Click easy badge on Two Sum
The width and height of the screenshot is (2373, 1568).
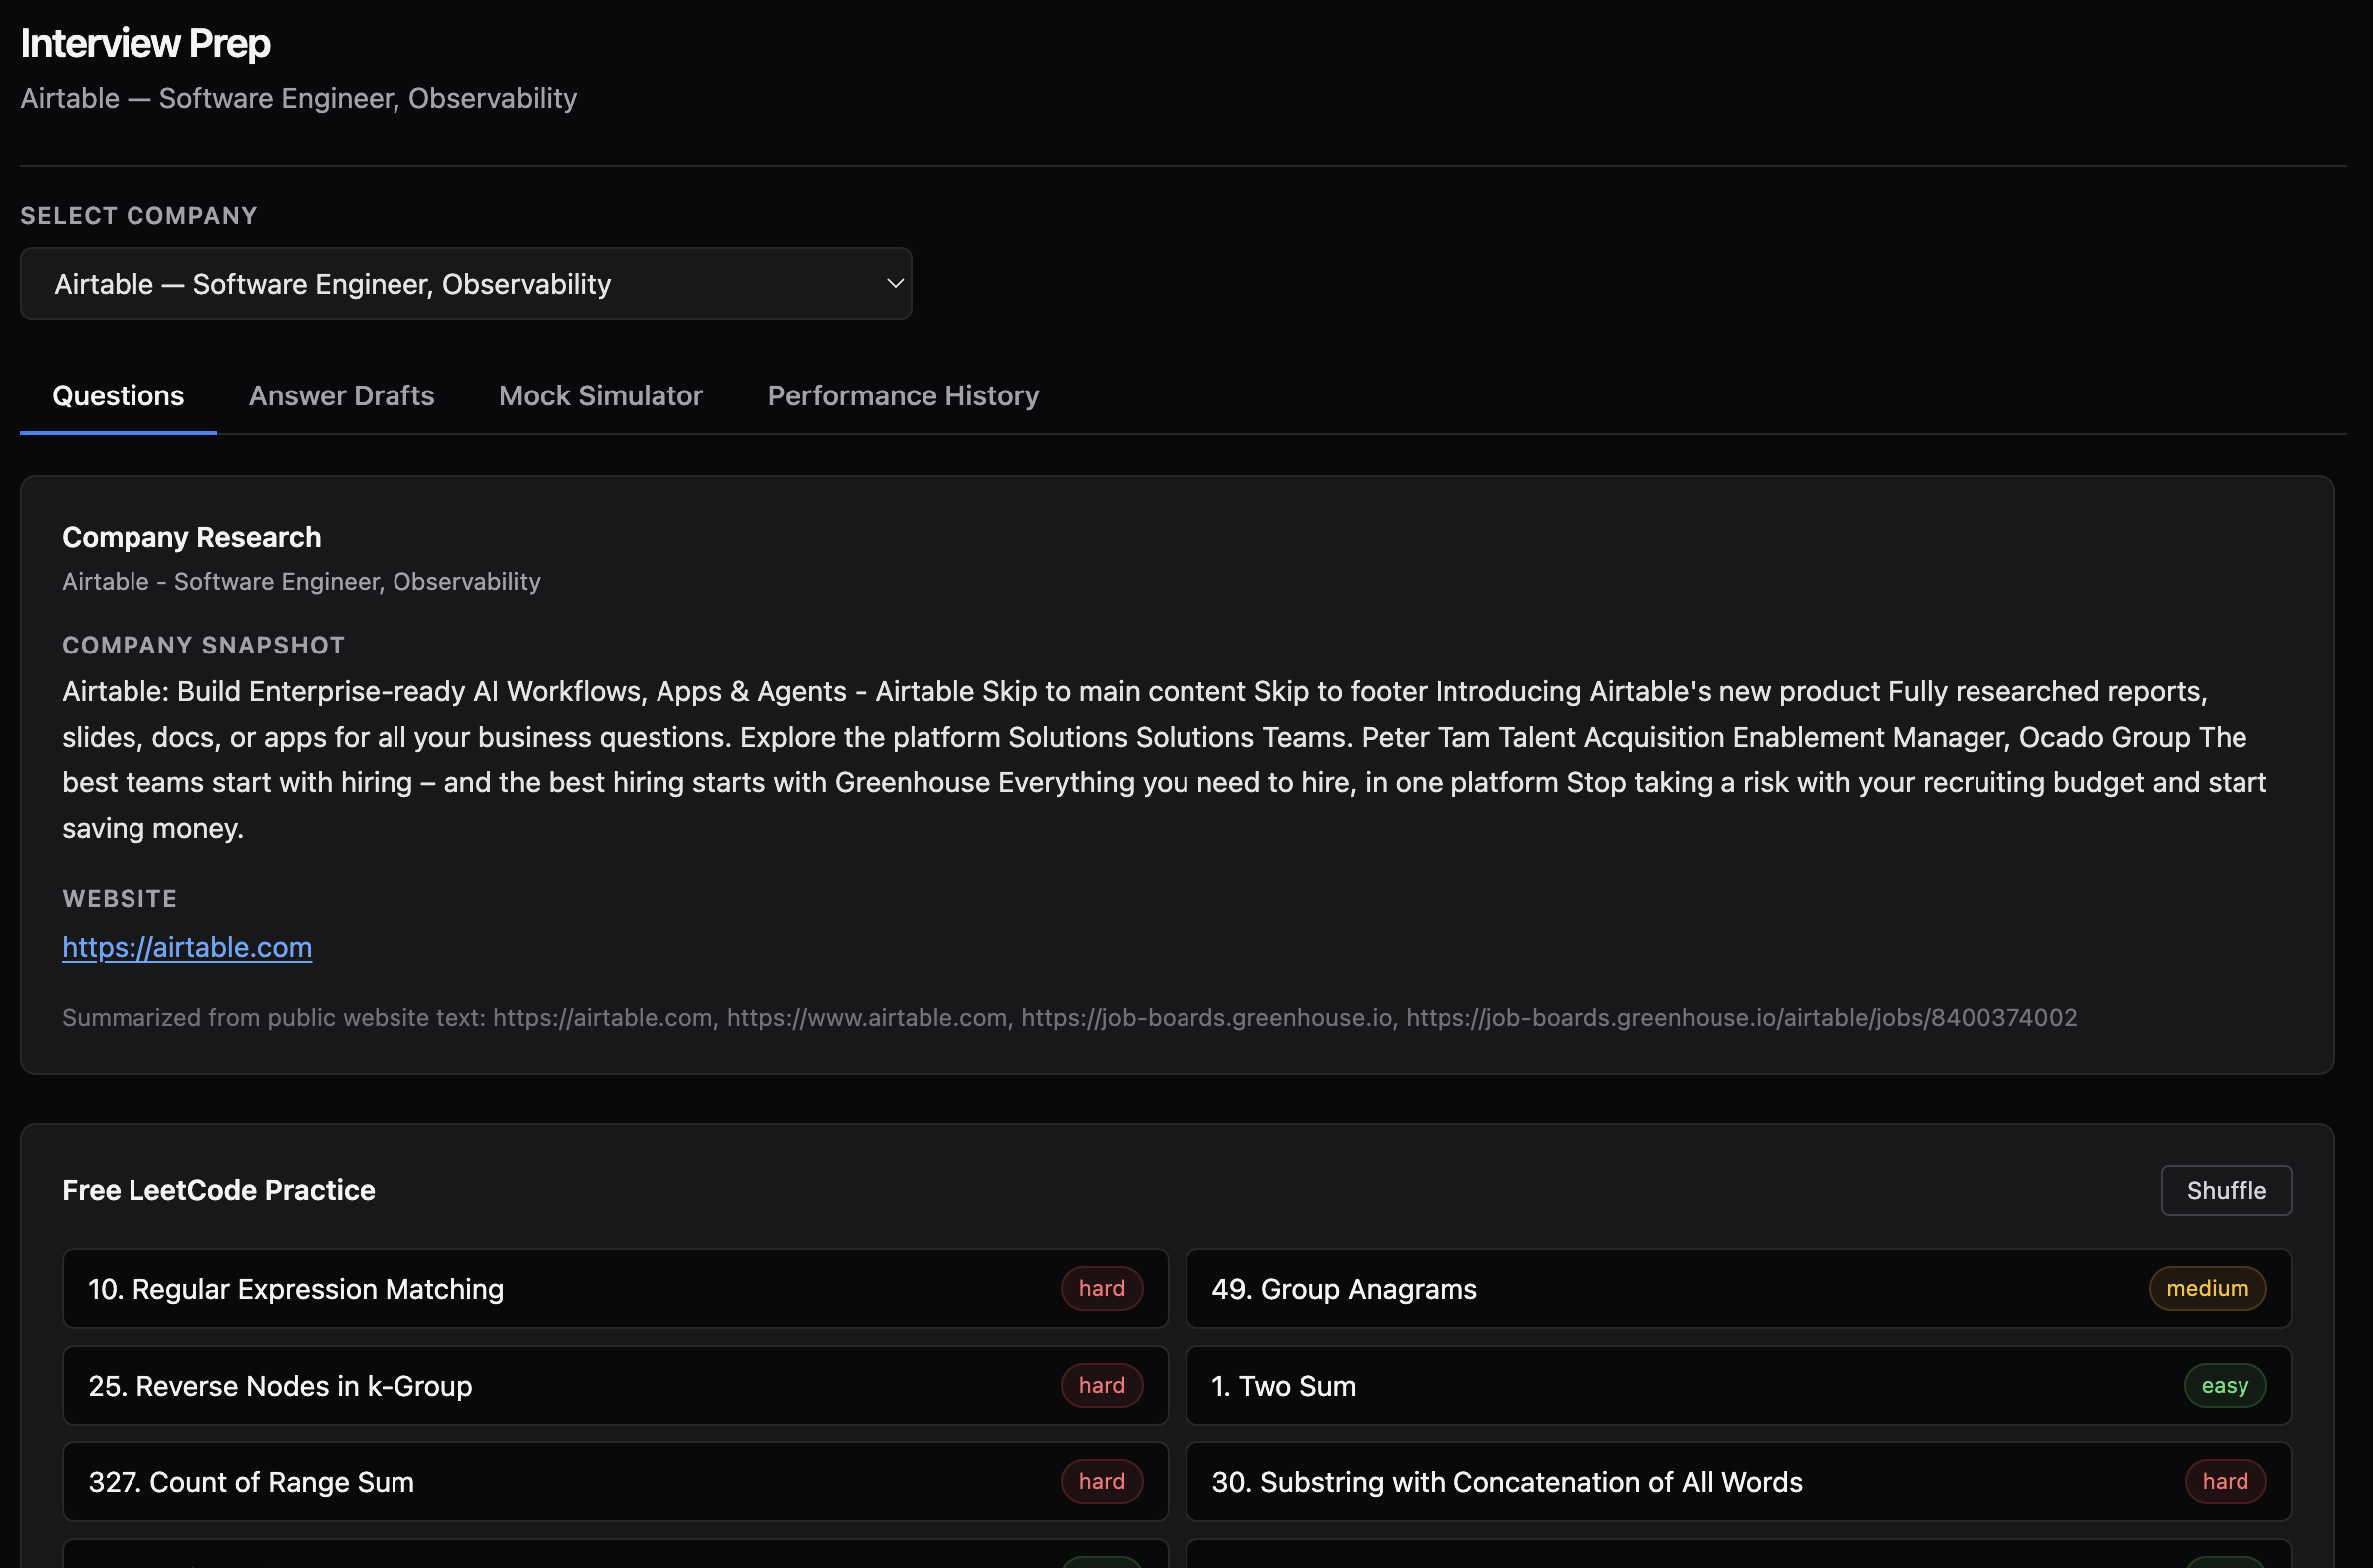coord(2223,1386)
